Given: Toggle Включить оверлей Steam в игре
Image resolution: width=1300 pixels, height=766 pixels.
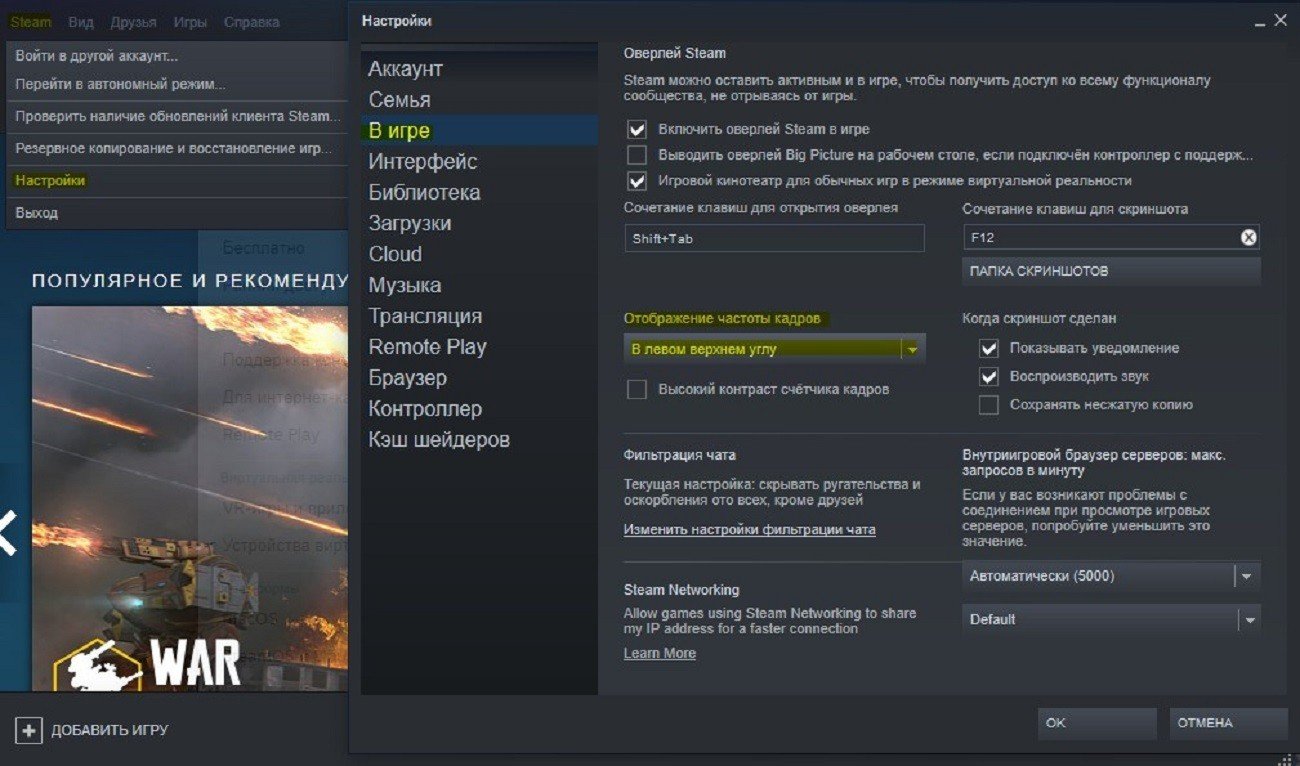Looking at the screenshot, I should (x=637, y=129).
